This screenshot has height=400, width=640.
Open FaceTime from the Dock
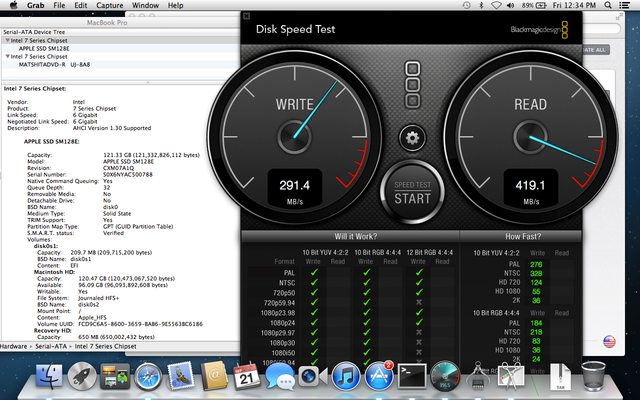pos(313,376)
